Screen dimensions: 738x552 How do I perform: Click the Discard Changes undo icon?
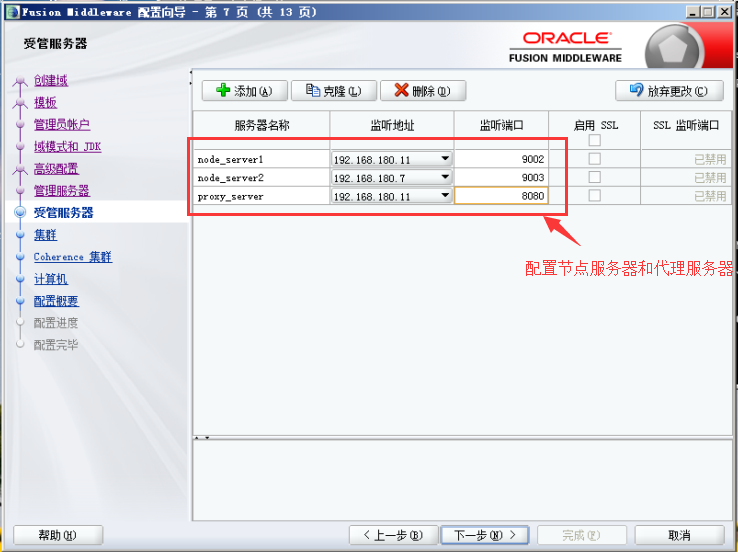[635, 91]
